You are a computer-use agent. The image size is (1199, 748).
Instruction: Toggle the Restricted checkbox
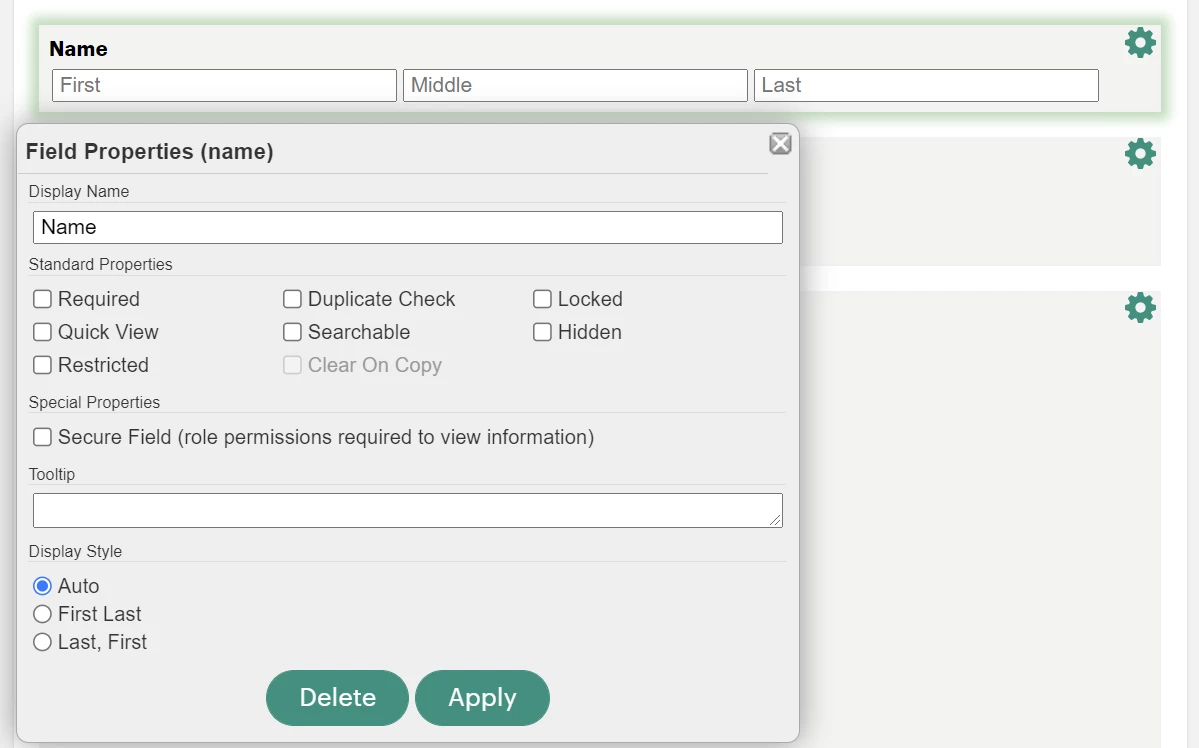pos(42,365)
